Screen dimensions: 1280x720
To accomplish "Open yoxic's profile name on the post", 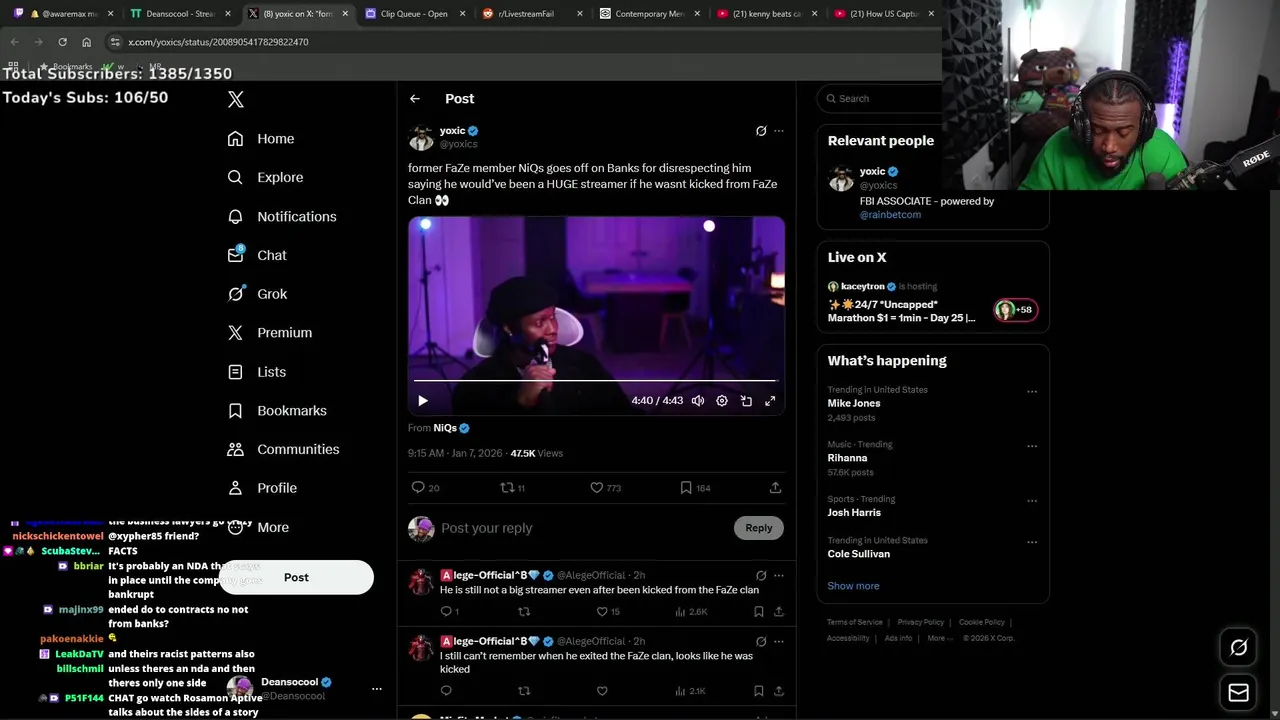I will pyautogui.click(x=453, y=131).
